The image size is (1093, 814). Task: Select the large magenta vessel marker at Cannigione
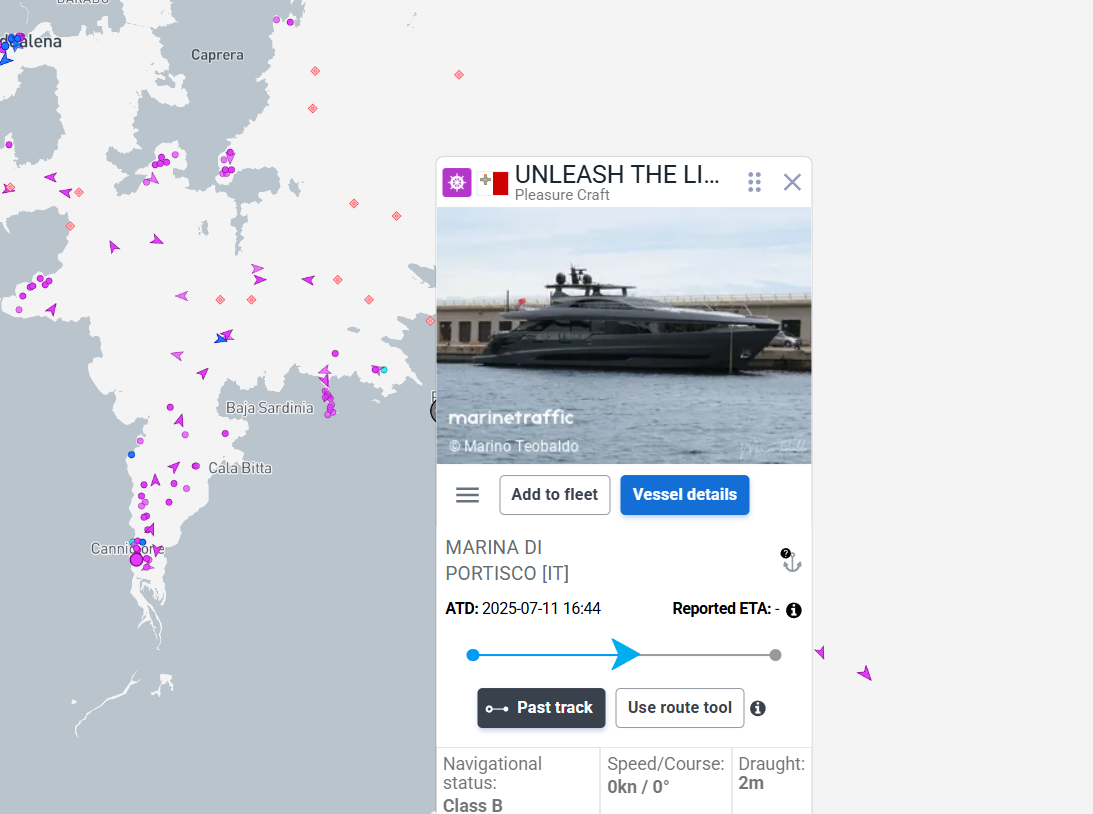click(x=137, y=559)
